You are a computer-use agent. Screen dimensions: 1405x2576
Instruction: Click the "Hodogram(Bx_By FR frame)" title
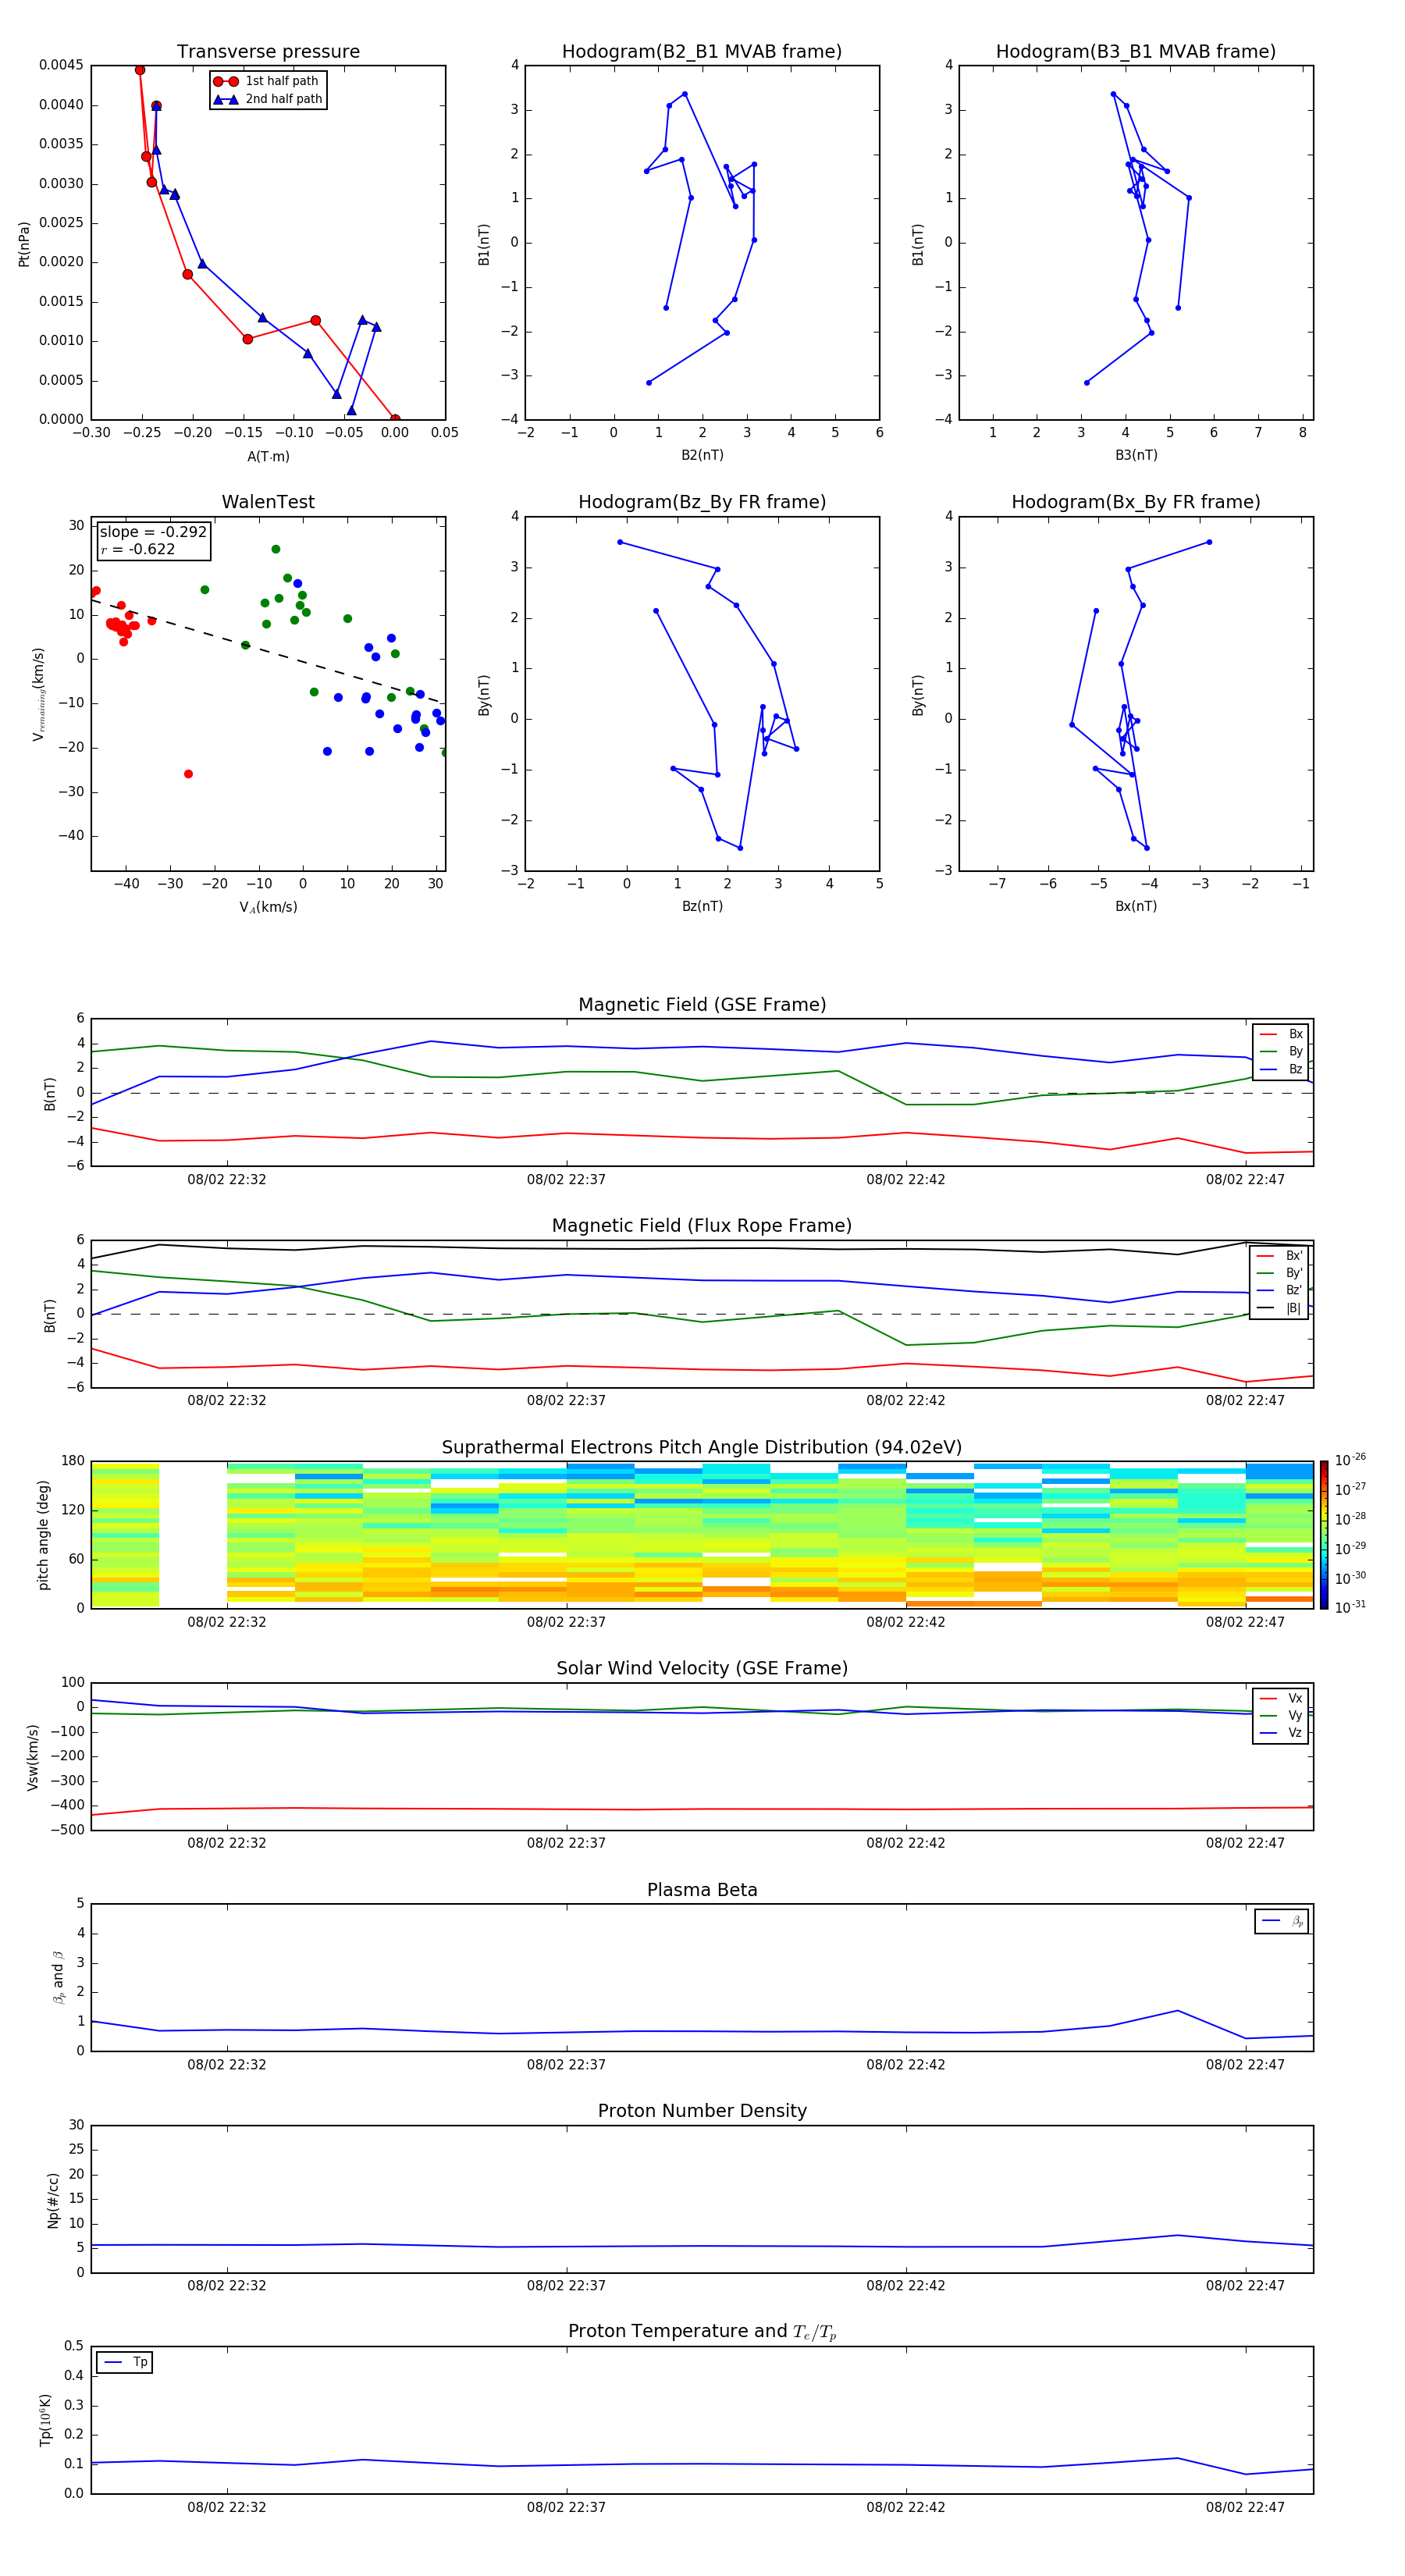pyautogui.click(x=1136, y=502)
